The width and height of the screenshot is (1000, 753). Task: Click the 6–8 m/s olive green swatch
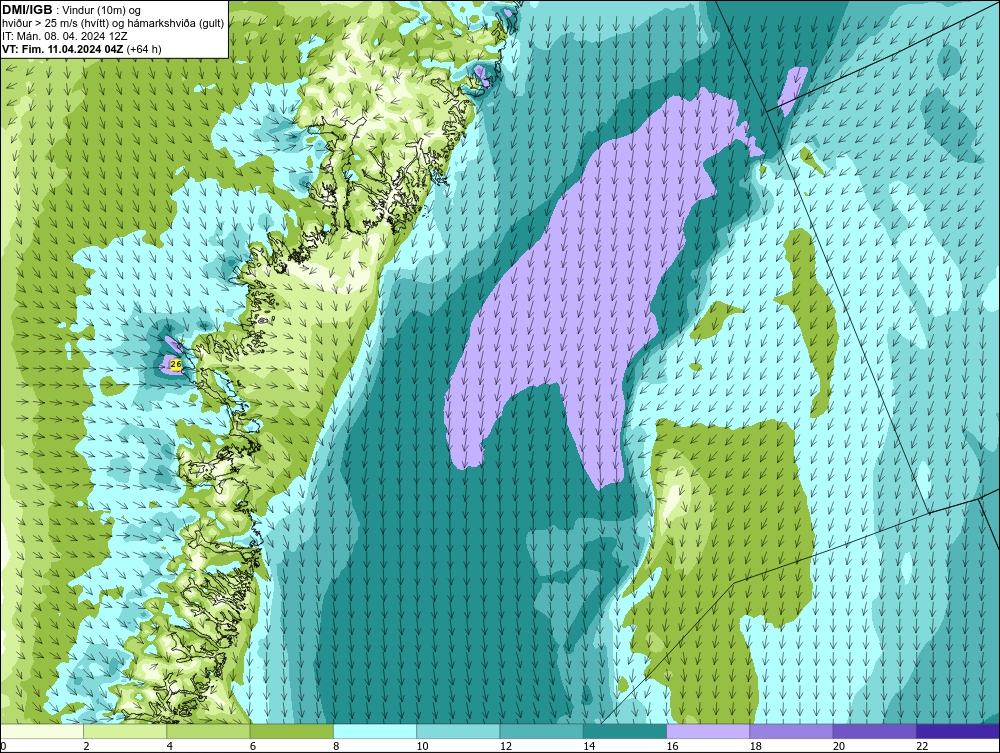click(291, 731)
